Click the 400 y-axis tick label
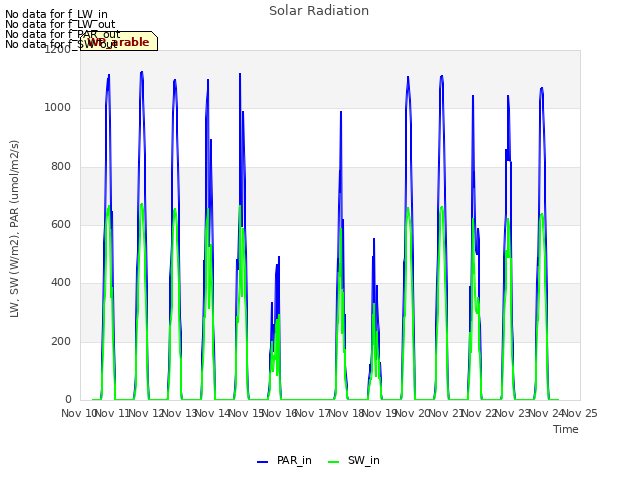640x480 pixels. (61, 282)
